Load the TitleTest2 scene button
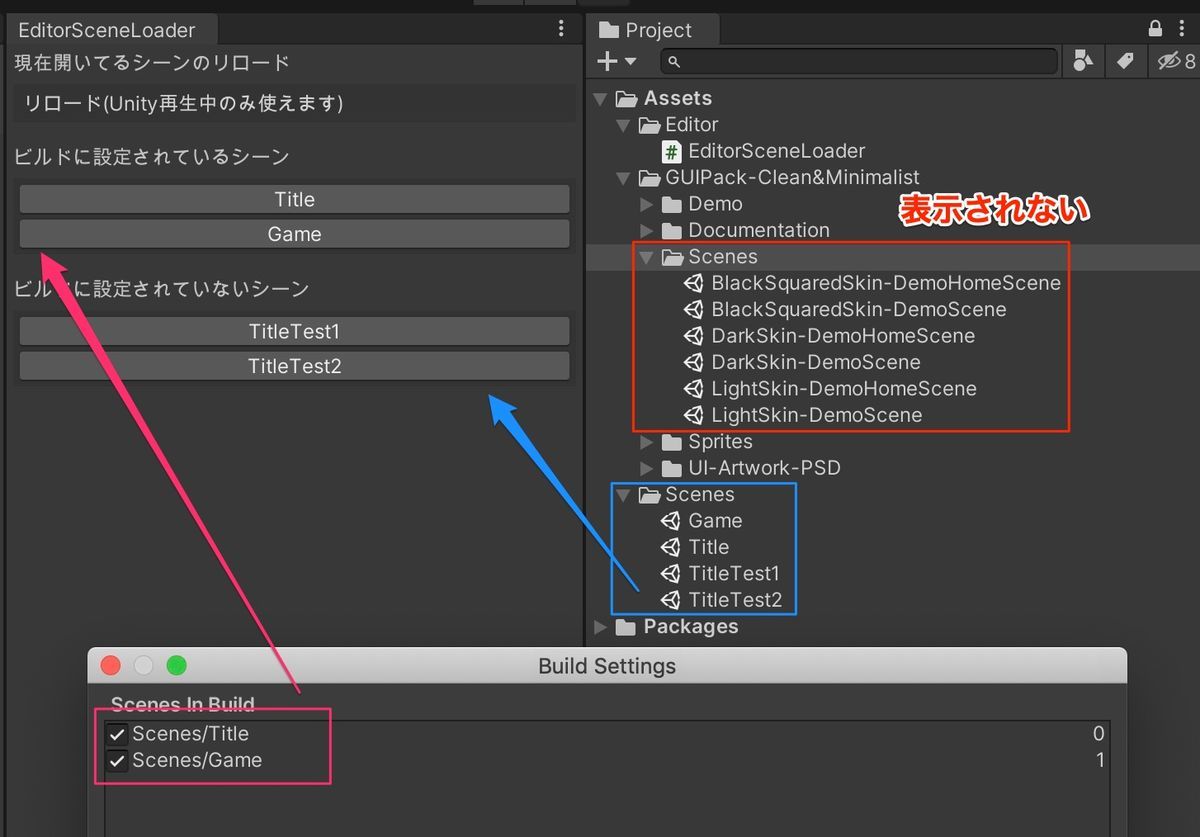Image resolution: width=1200 pixels, height=837 pixels. pyautogui.click(x=294, y=366)
